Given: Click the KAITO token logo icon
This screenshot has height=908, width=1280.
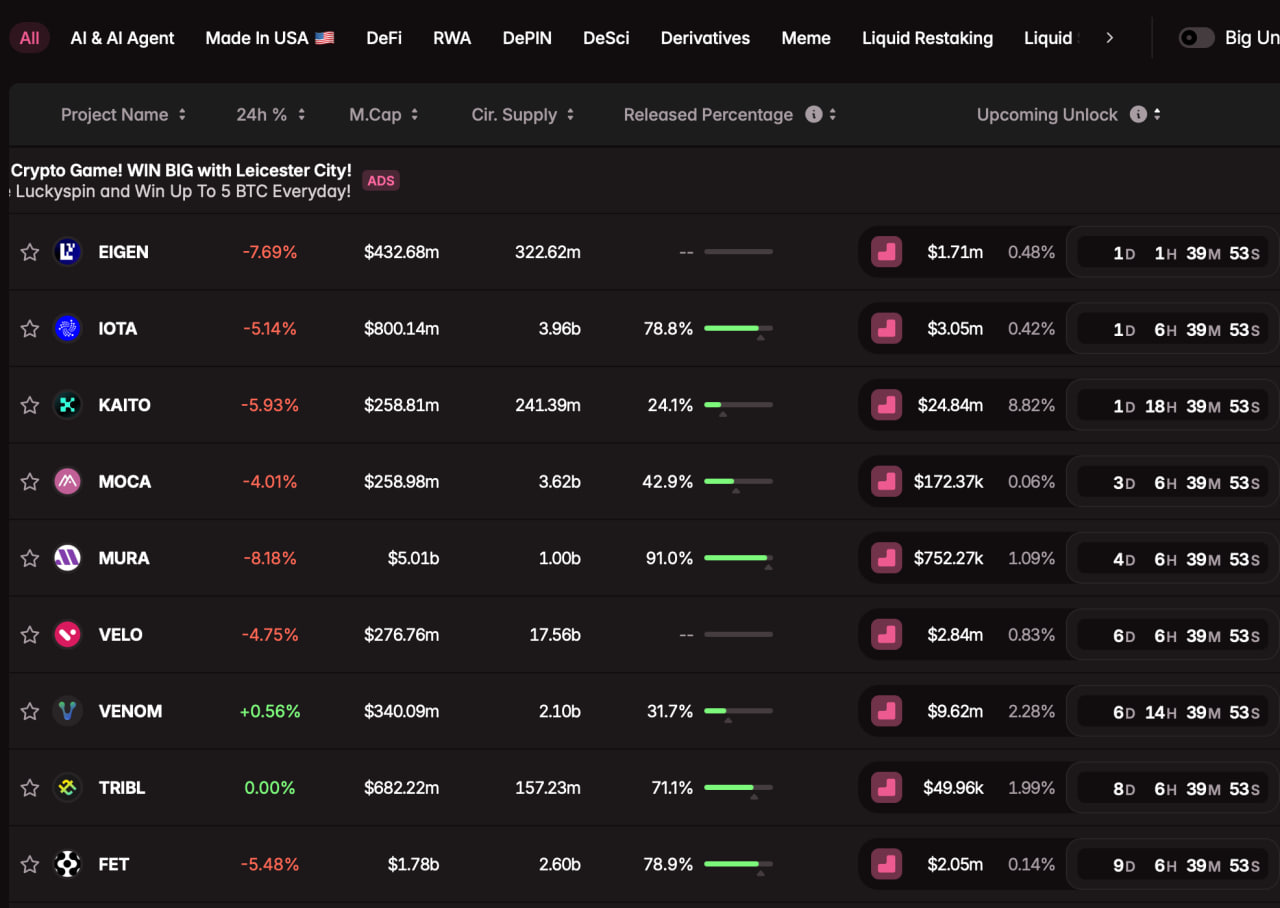Looking at the screenshot, I should coord(67,405).
